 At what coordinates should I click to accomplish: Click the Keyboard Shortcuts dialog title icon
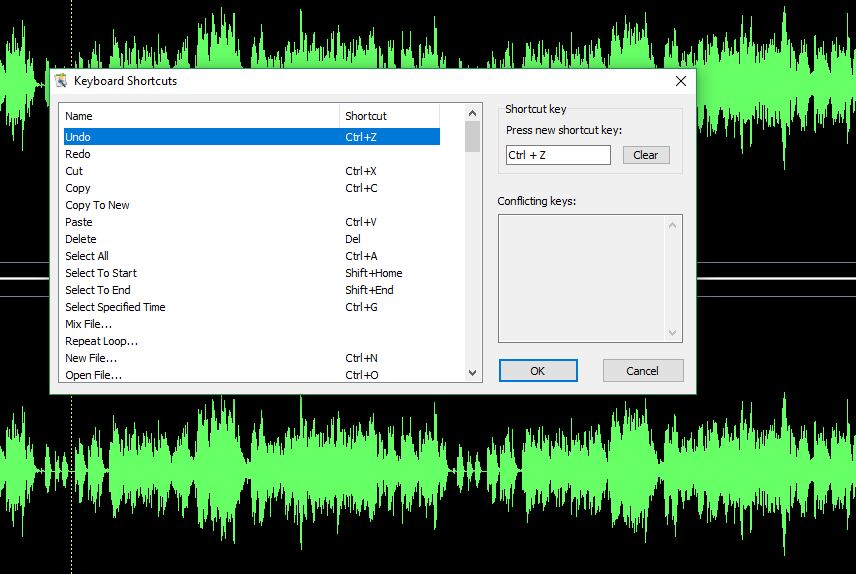61,81
